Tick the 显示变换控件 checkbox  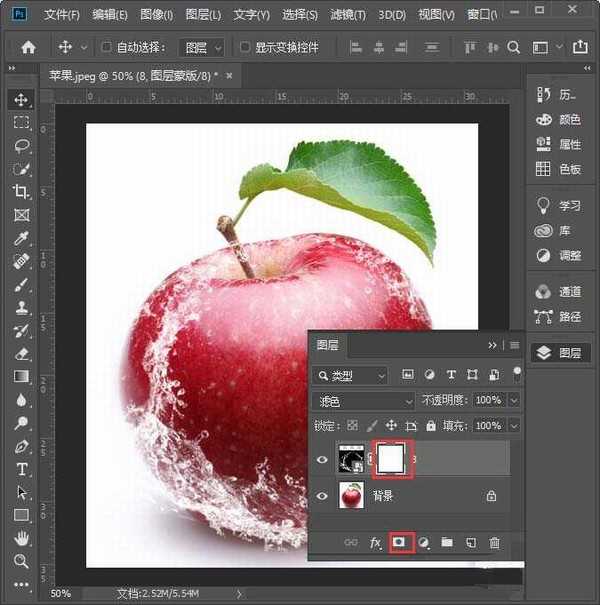(x=245, y=47)
